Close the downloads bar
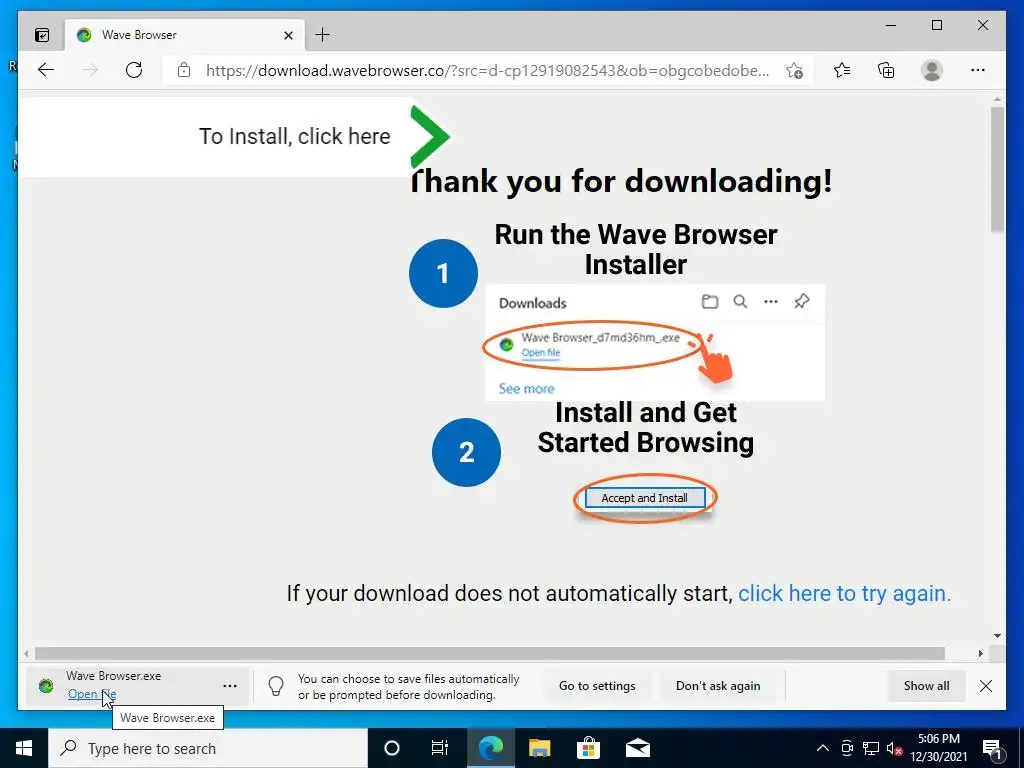 986,686
